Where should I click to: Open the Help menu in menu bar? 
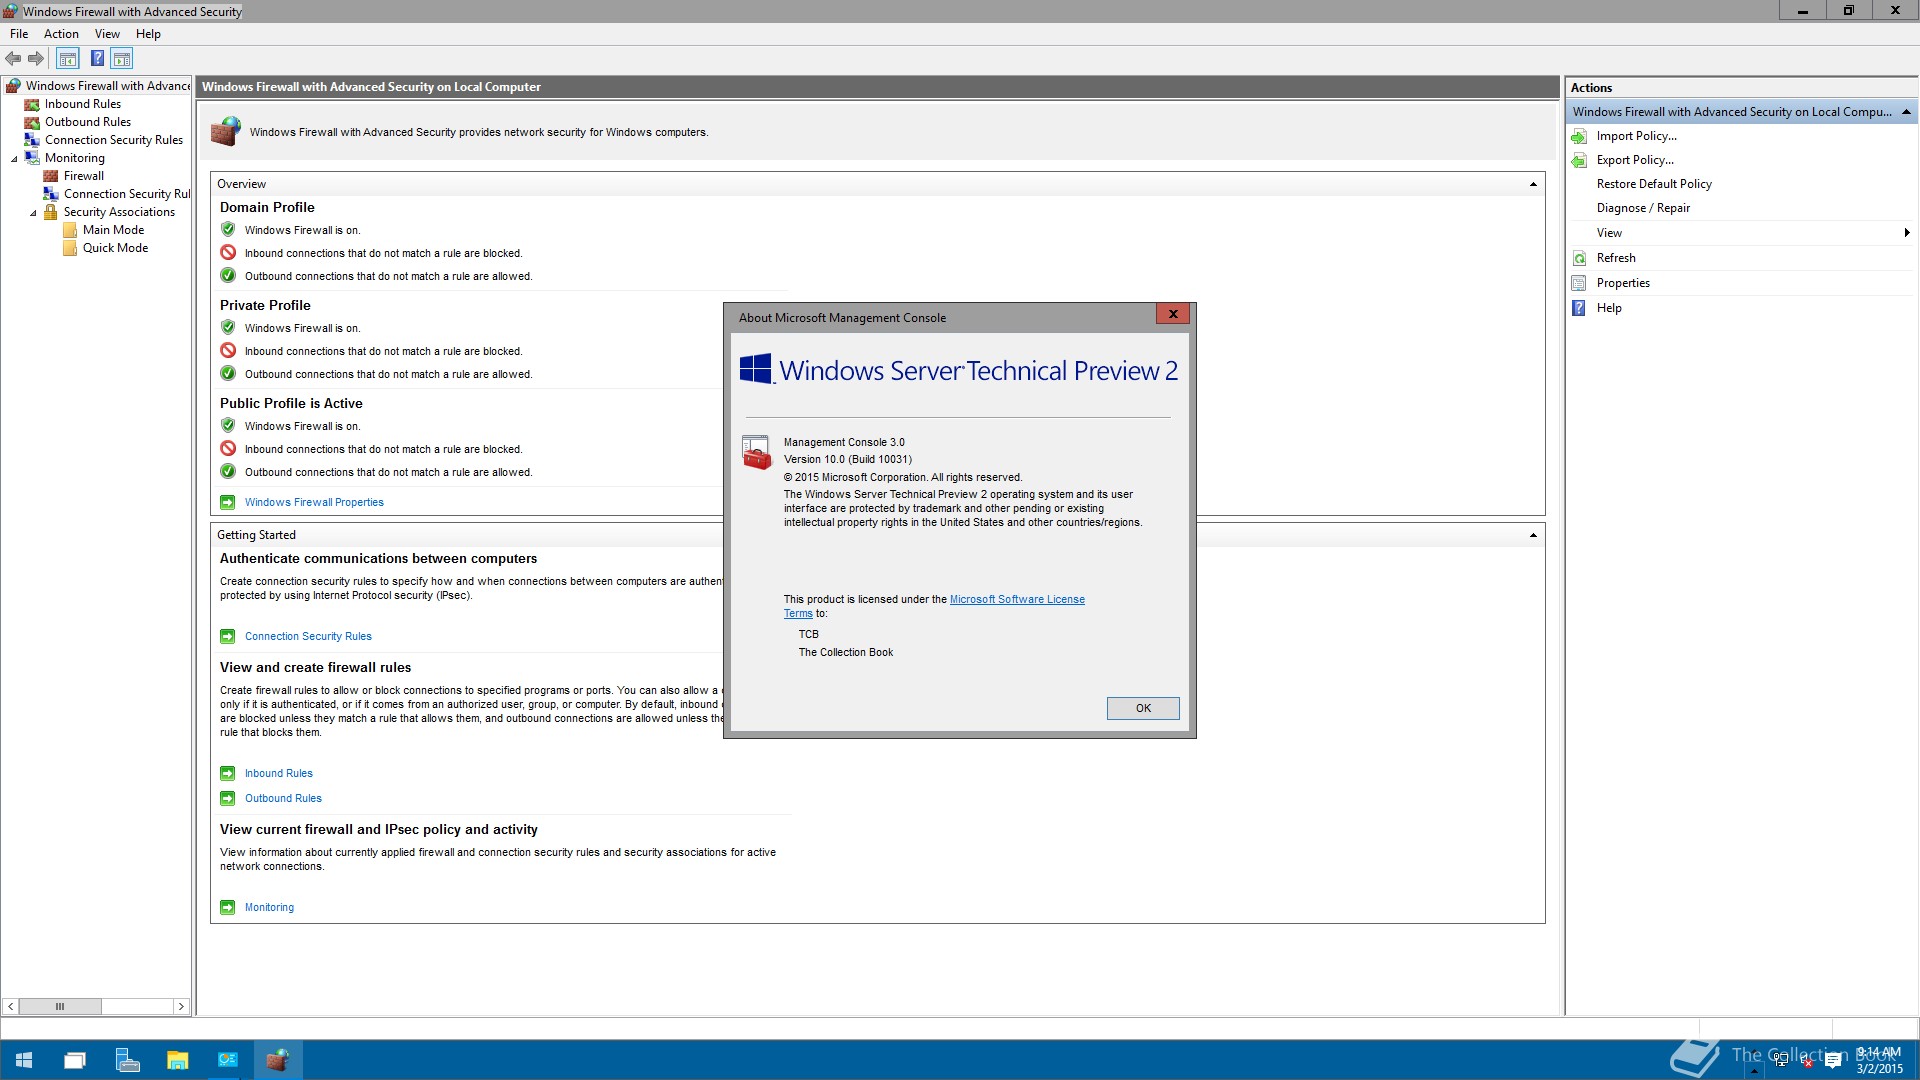(148, 34)
